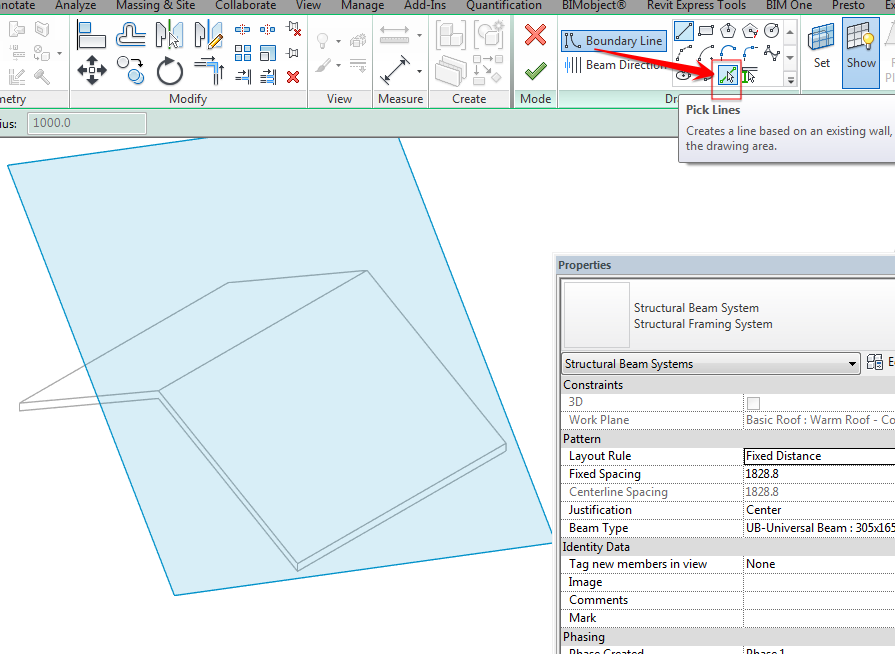Open the Analyze ribbon tab

click(x=76, y=6)
